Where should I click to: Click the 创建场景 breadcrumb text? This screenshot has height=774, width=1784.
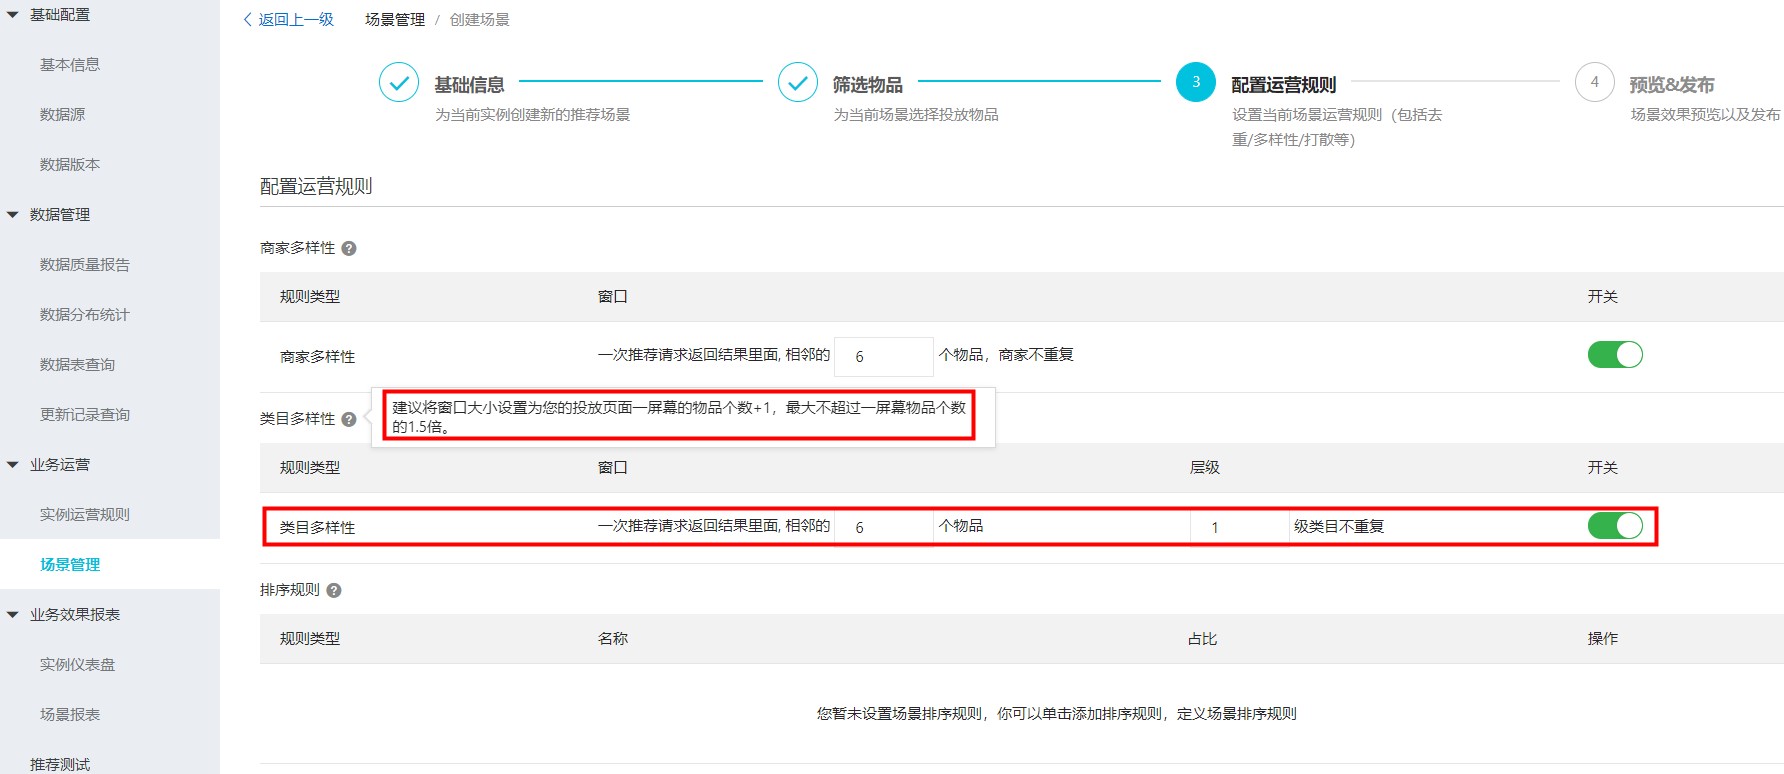[x=480, y=20]
